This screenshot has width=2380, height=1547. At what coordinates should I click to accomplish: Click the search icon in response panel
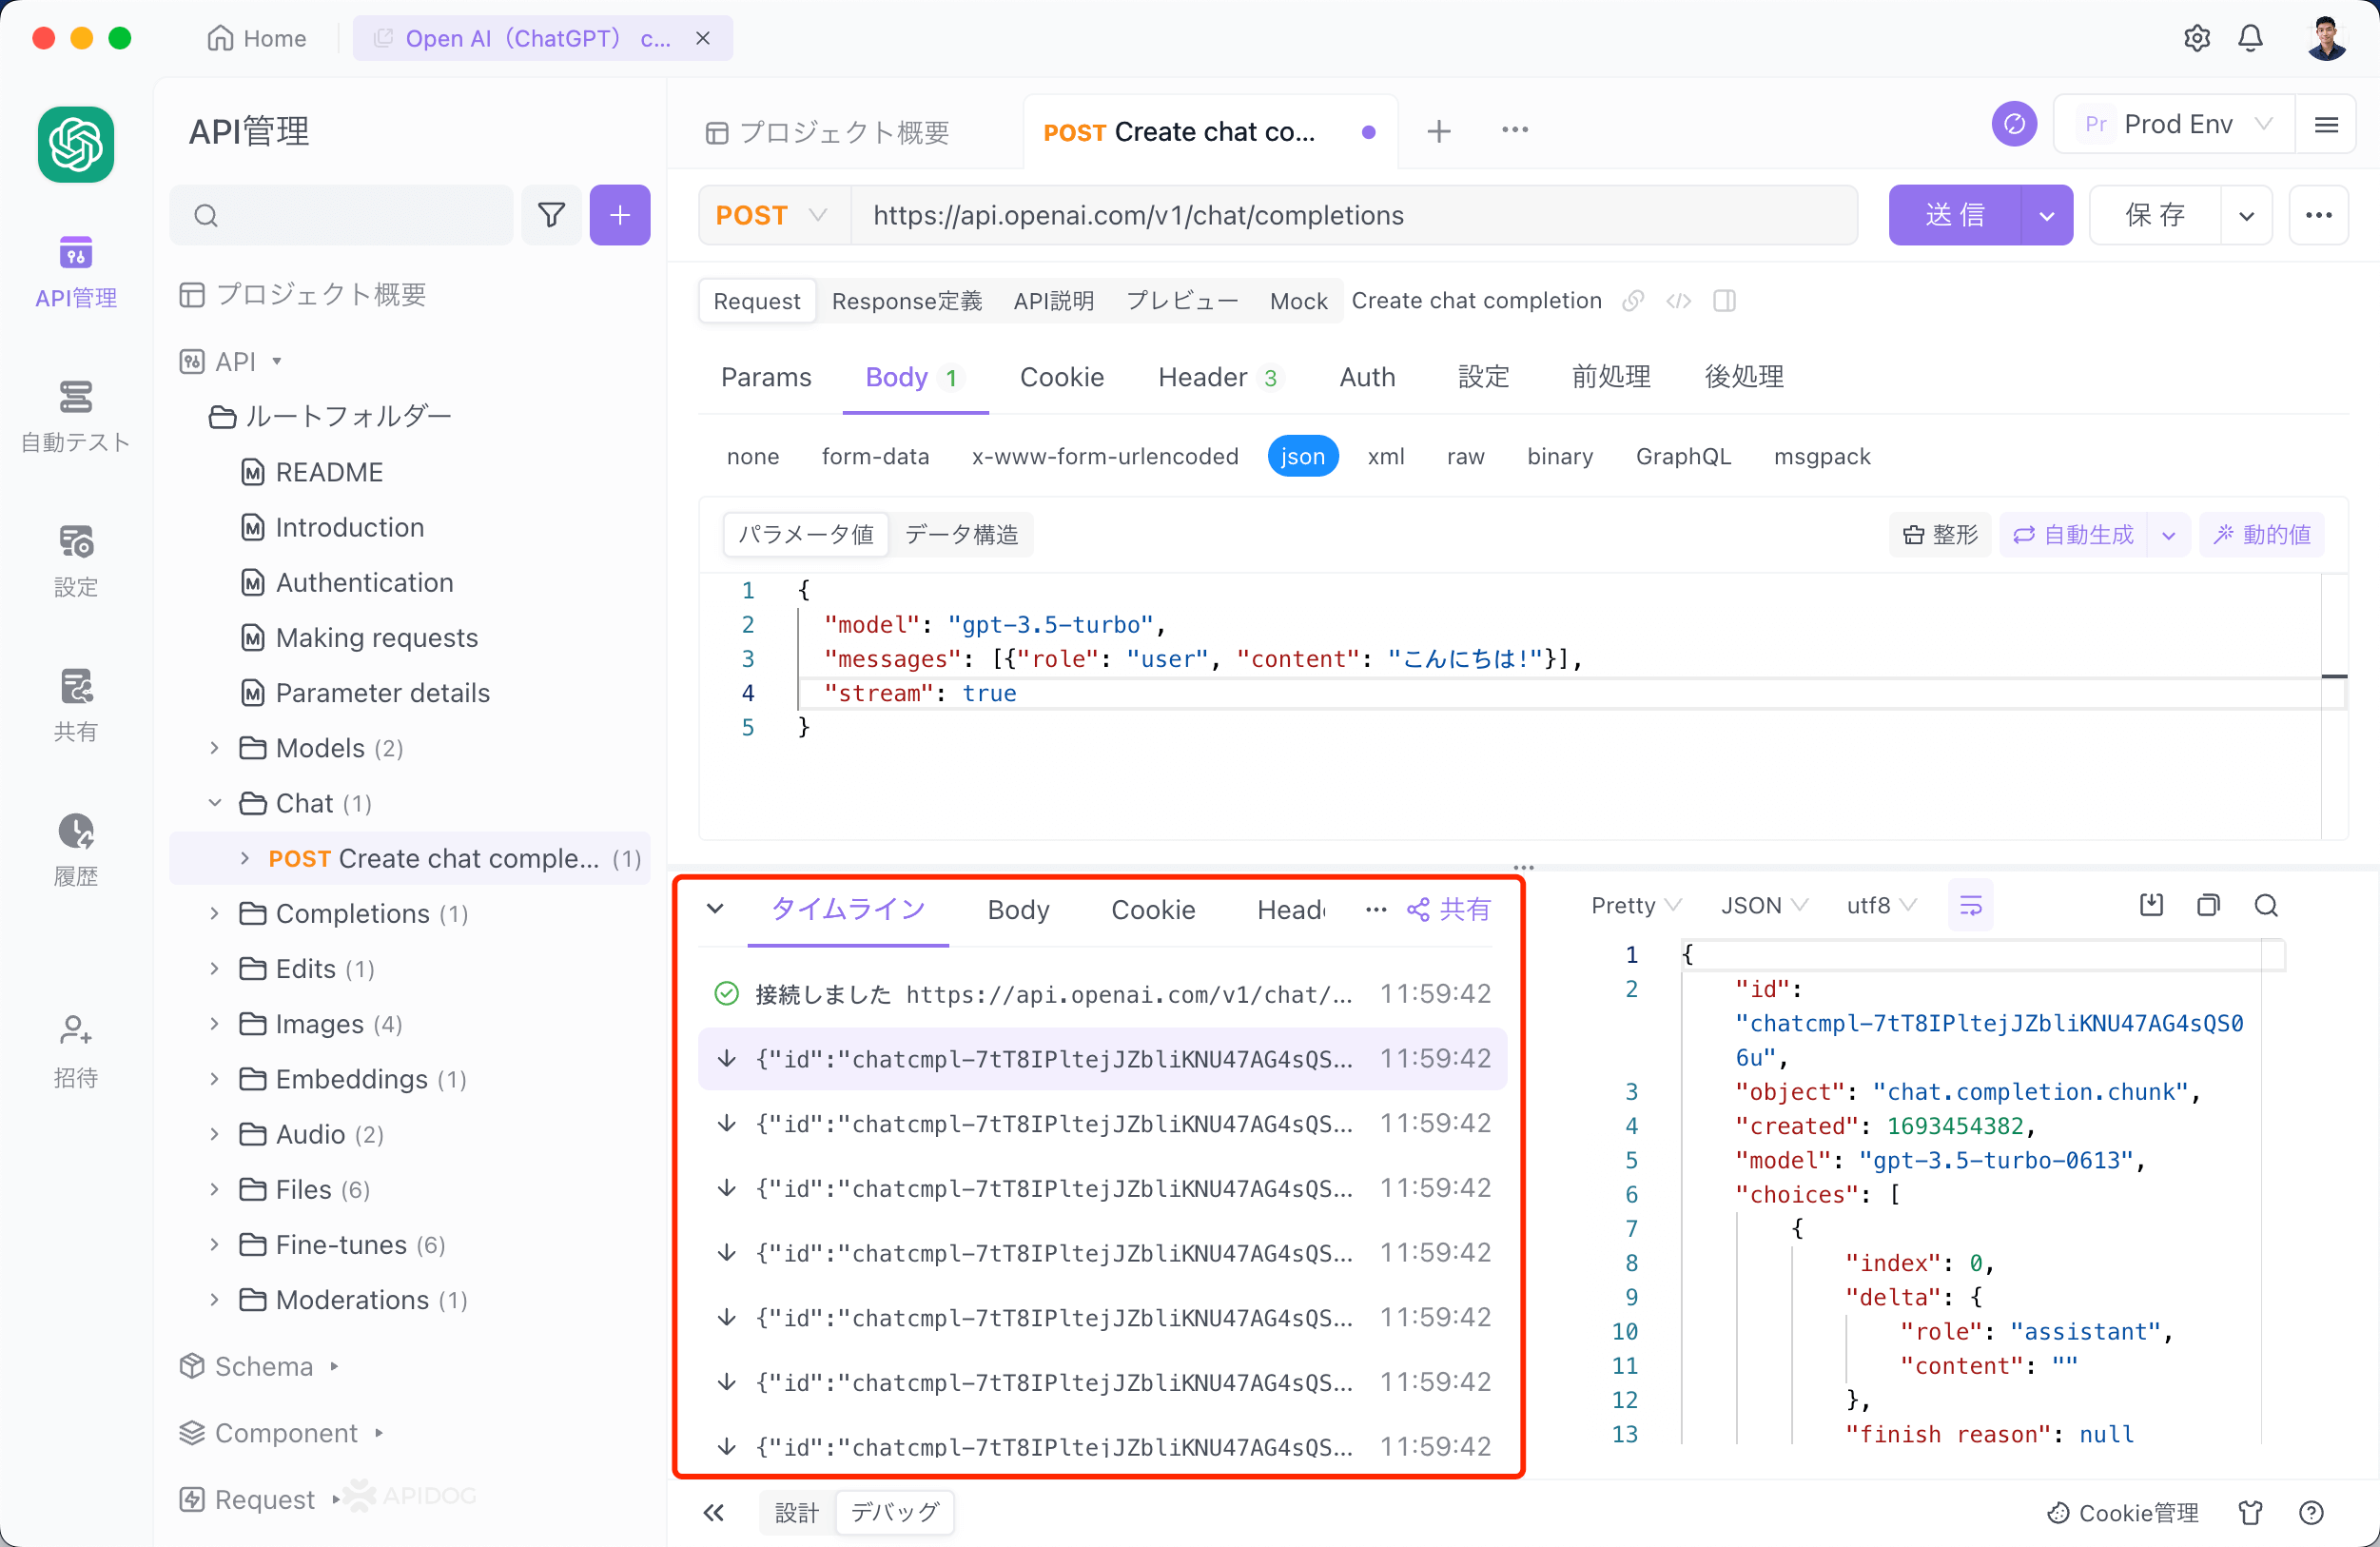pyautogui.click(x=2266, y=905)
